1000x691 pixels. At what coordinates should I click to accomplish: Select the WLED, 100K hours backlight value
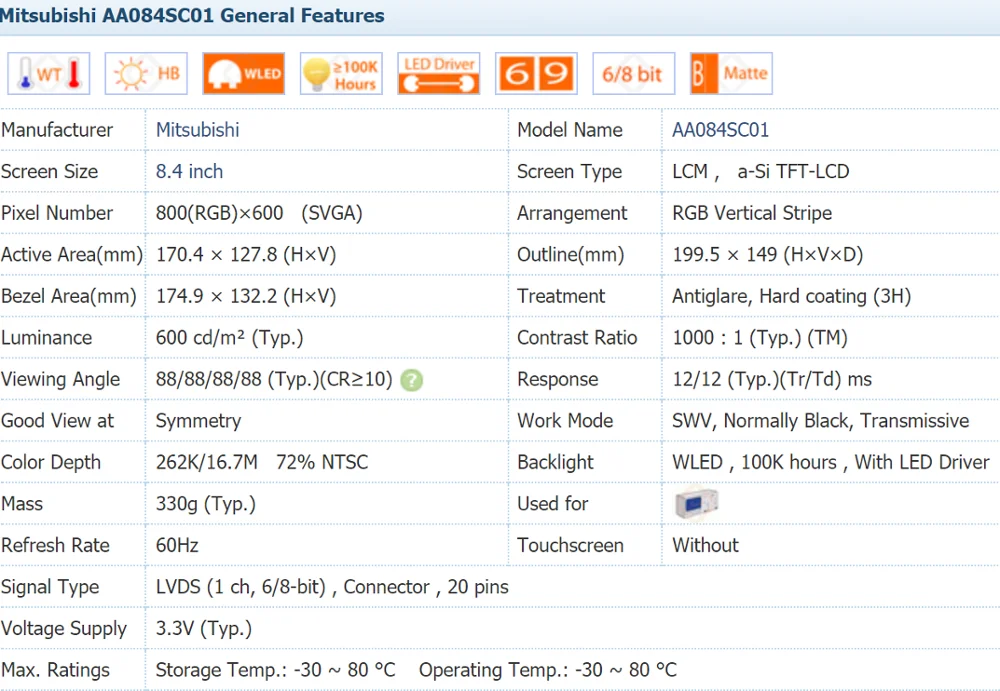831,462
